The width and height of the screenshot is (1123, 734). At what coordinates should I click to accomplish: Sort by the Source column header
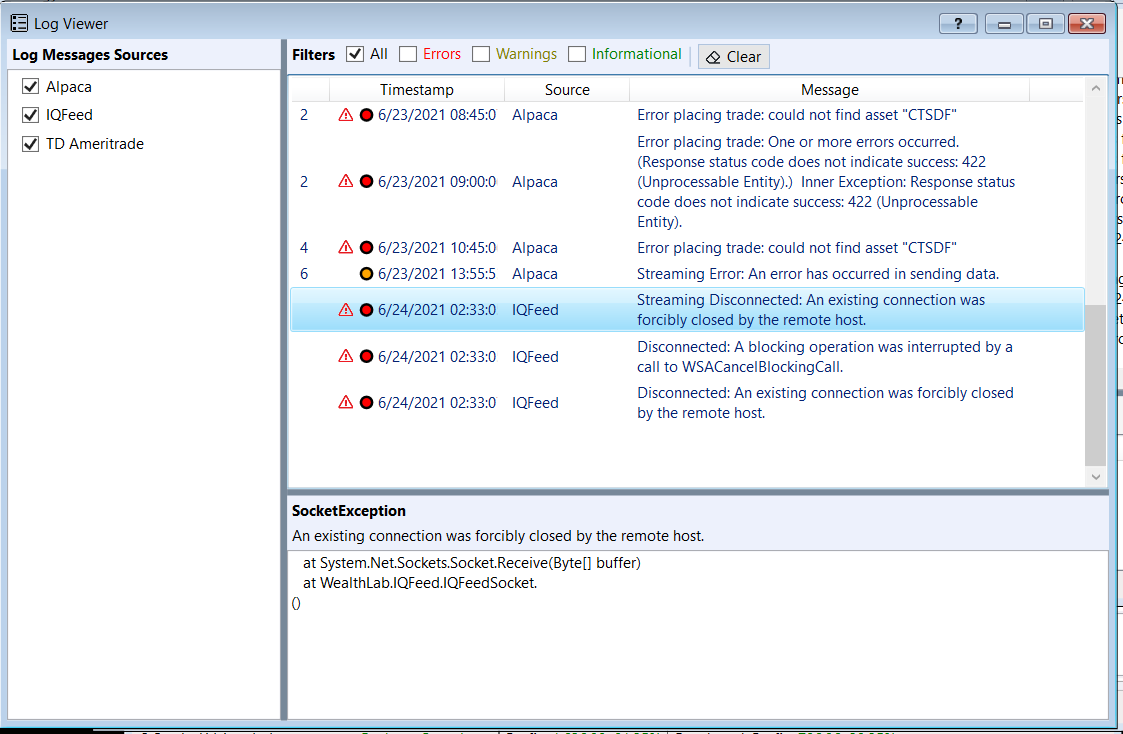click(x=567, y=90)
